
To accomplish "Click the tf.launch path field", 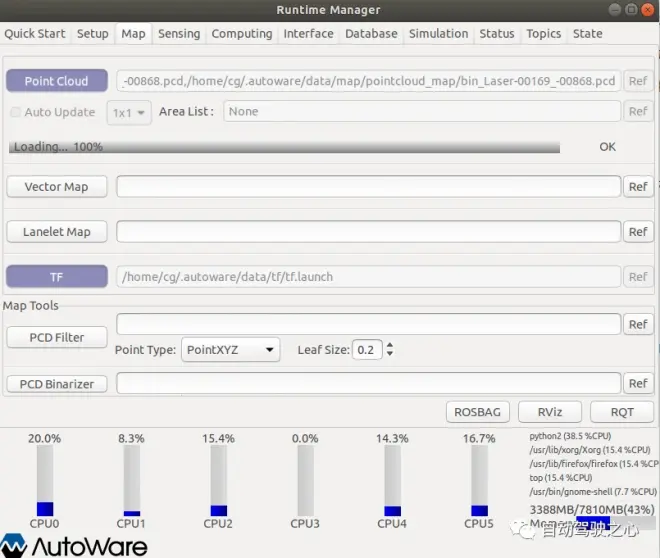I will 368,276.
